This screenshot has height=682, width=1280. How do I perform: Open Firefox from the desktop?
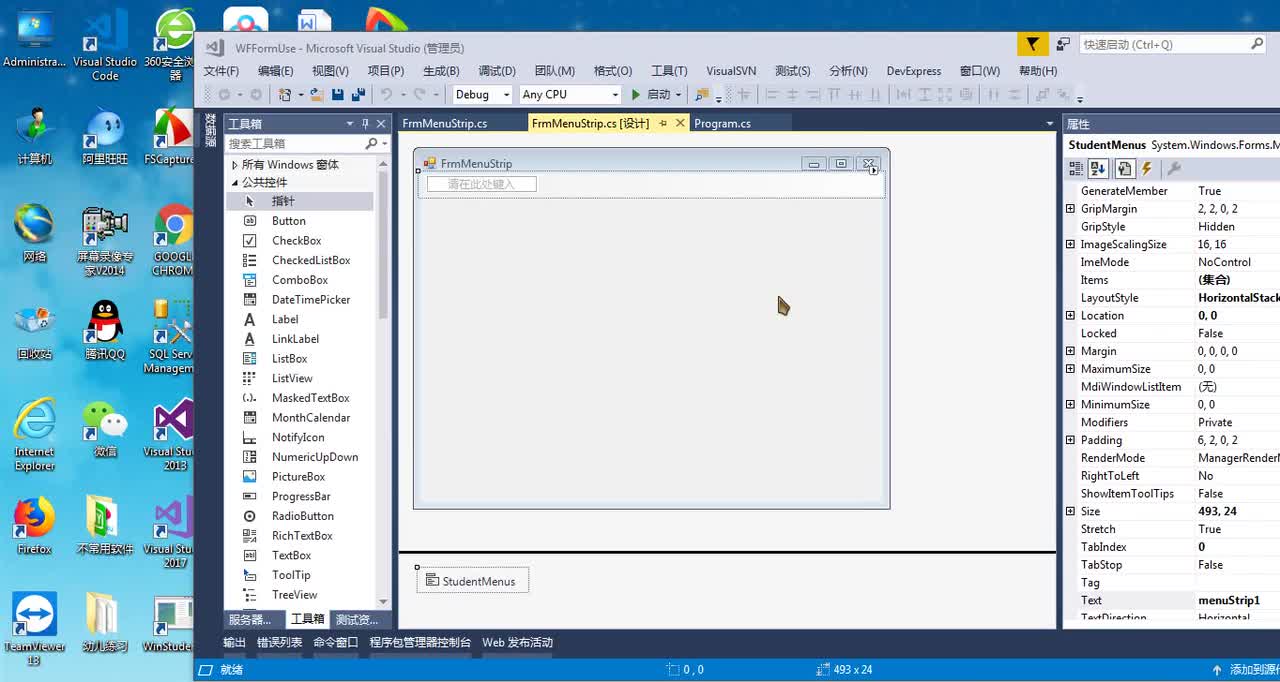pyautogui.click(x=34, y=527)
